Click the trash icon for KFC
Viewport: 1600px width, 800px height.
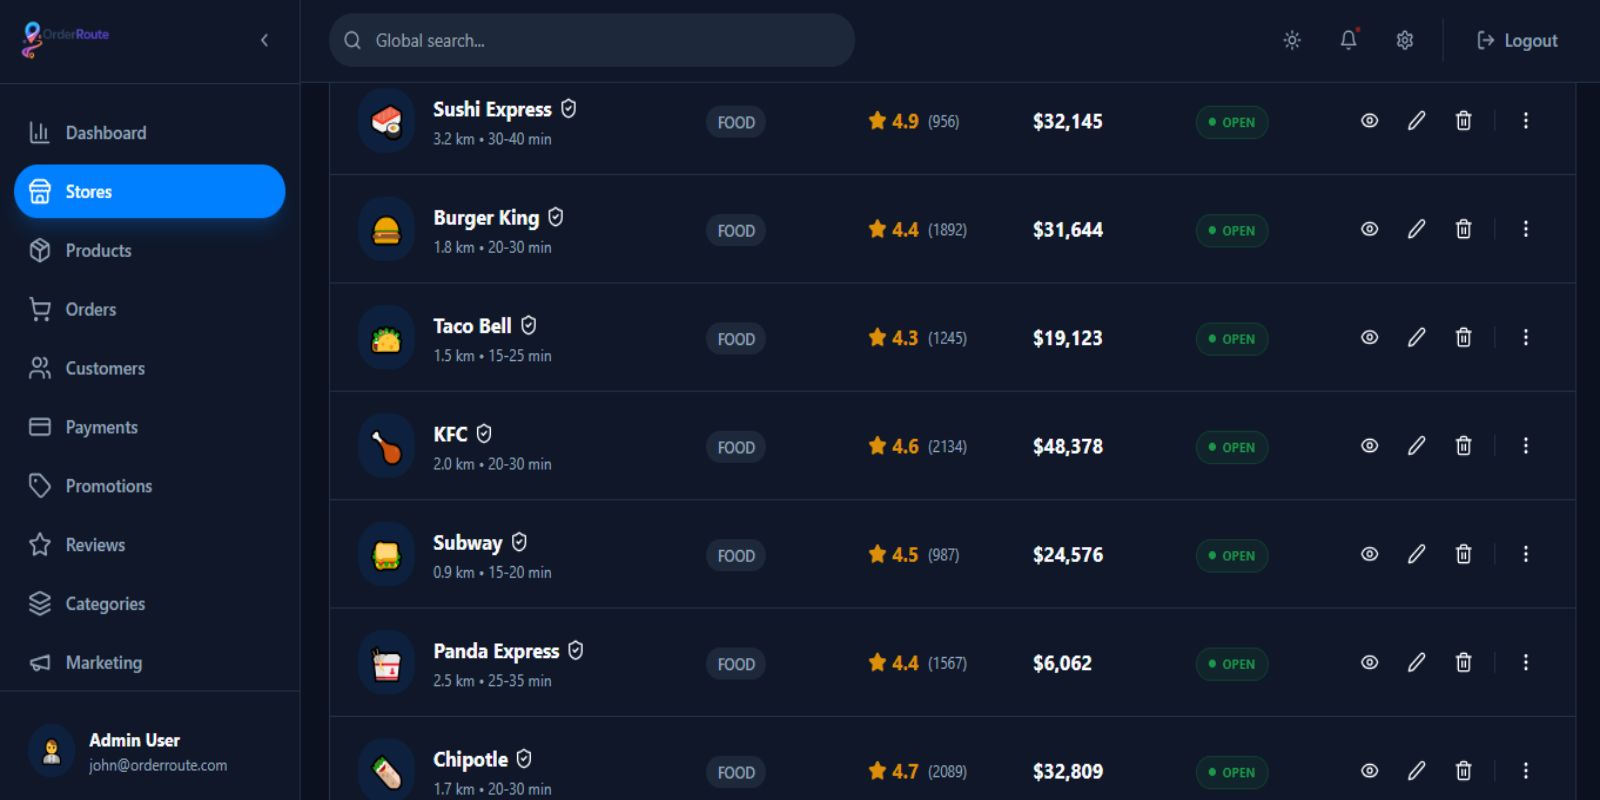[1463, 446]
